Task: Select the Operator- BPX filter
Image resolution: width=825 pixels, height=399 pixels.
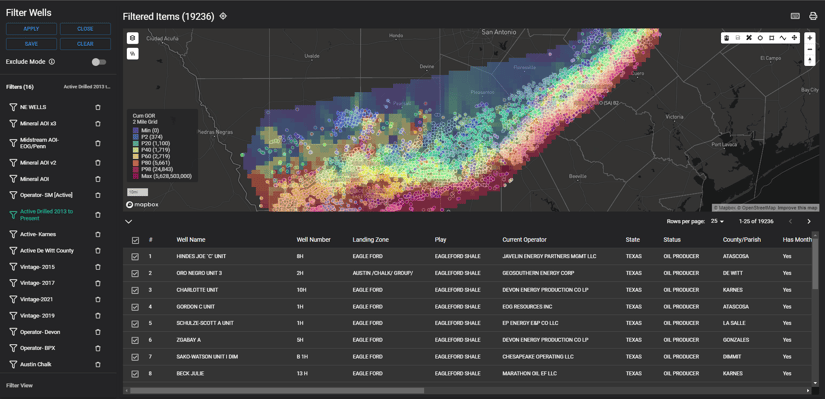Action: click(x=37, y=348)
